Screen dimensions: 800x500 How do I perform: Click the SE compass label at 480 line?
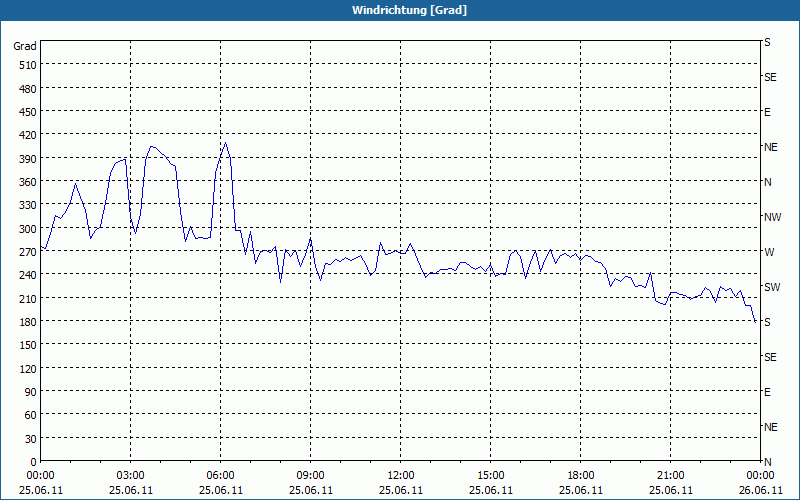pos(770,78)
